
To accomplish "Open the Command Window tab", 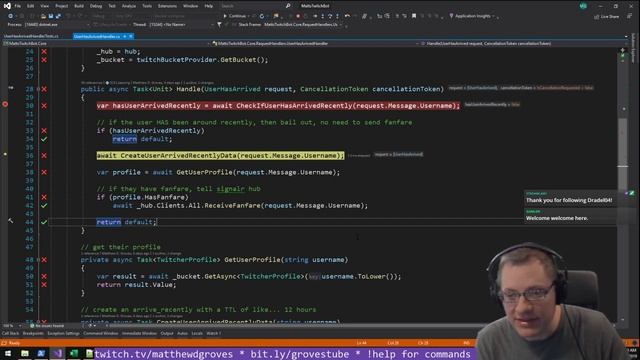I will coord(100,333).
